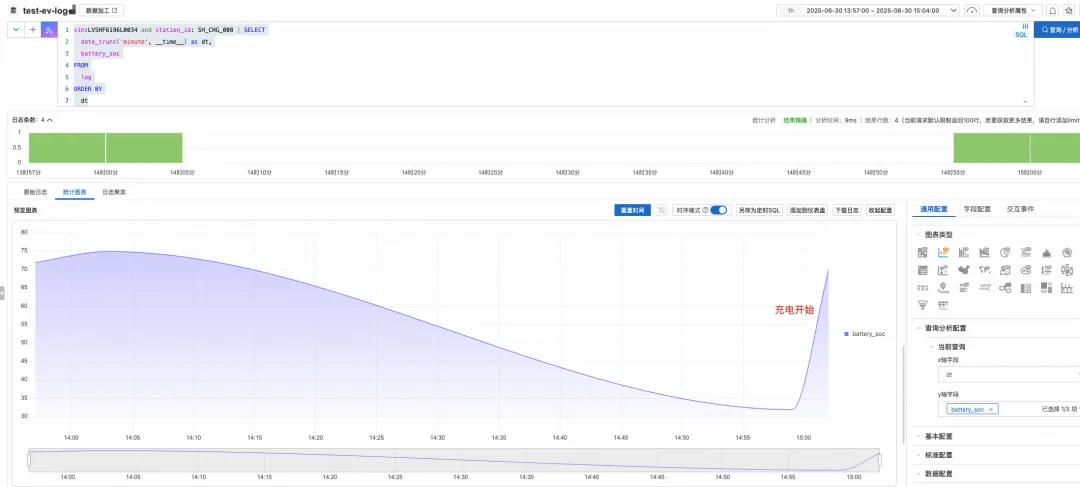Remove battery_soc from y-axis field
Screen dimensions: 1080x487
(990, 409)
